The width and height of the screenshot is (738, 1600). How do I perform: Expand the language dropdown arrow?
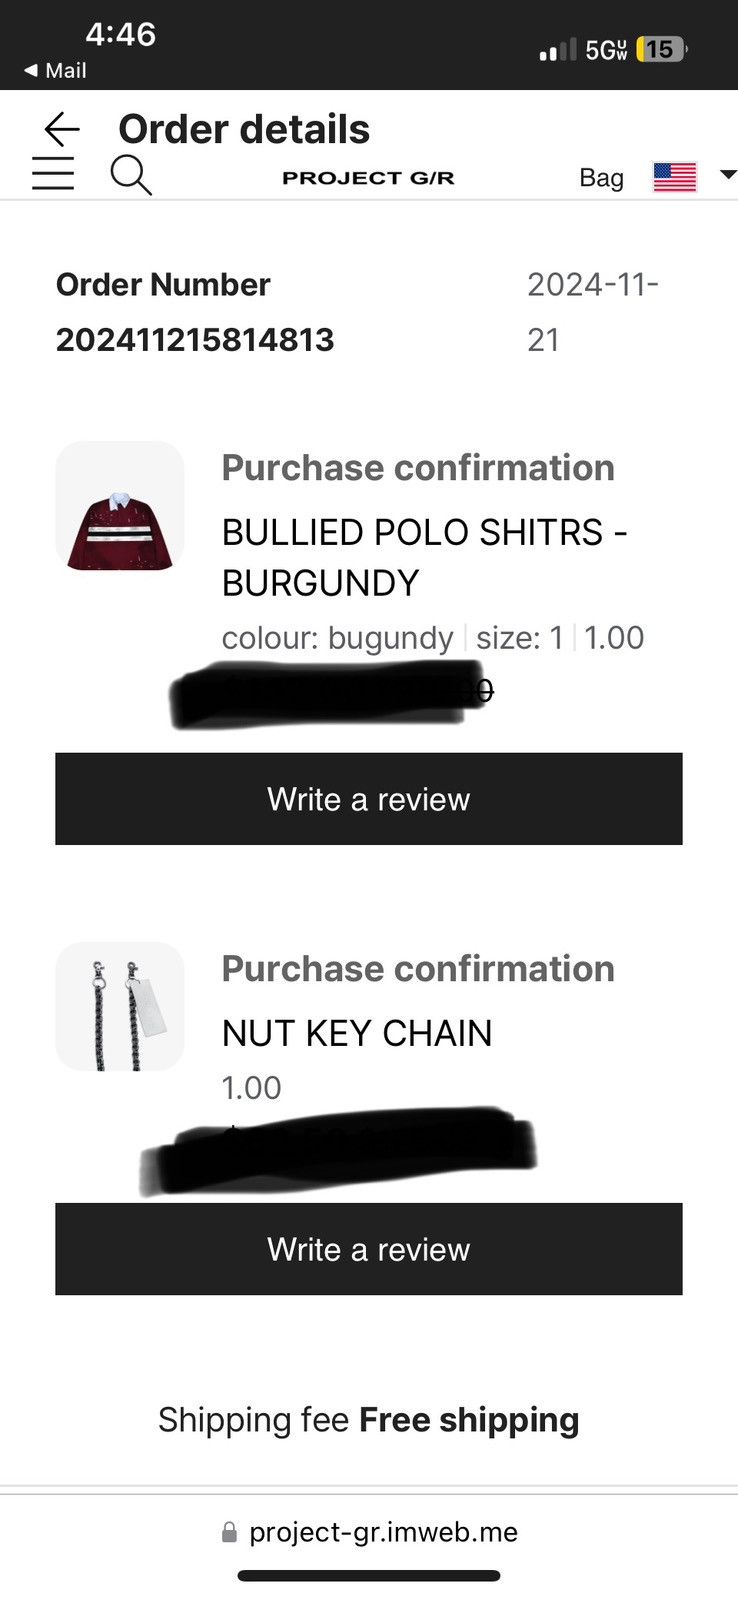[728, 175]
